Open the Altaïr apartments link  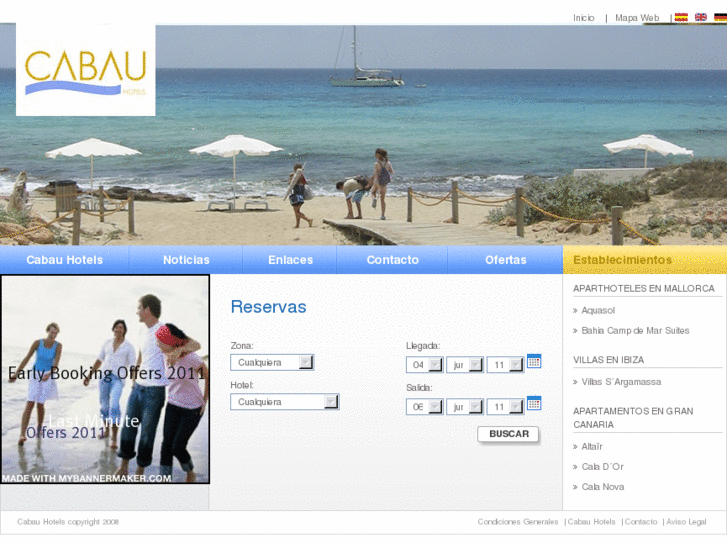coord(592,446)
